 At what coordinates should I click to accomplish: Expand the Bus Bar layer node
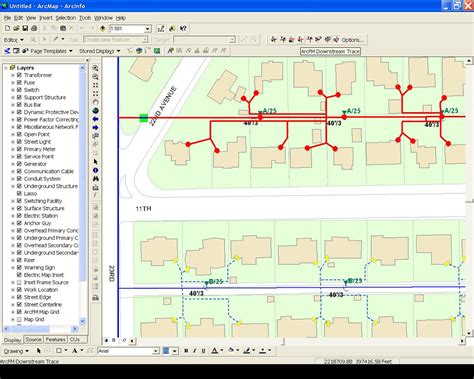(13, 105)
